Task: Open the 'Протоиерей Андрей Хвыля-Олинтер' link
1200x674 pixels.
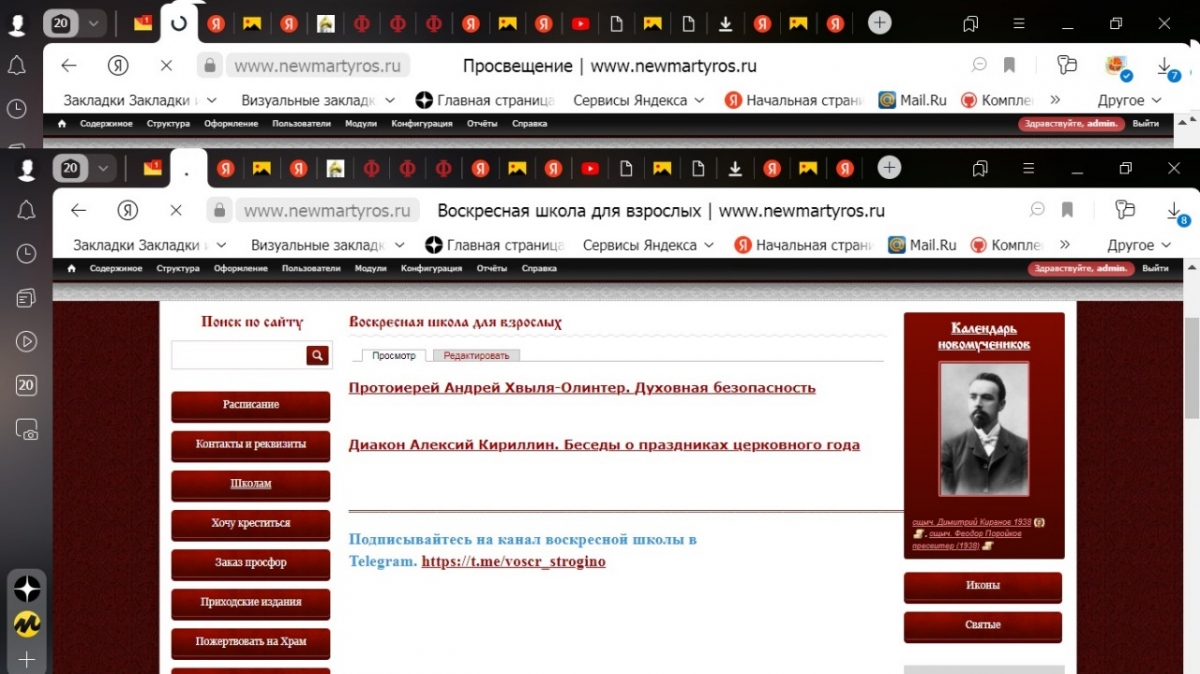Action: pos(581,388)
